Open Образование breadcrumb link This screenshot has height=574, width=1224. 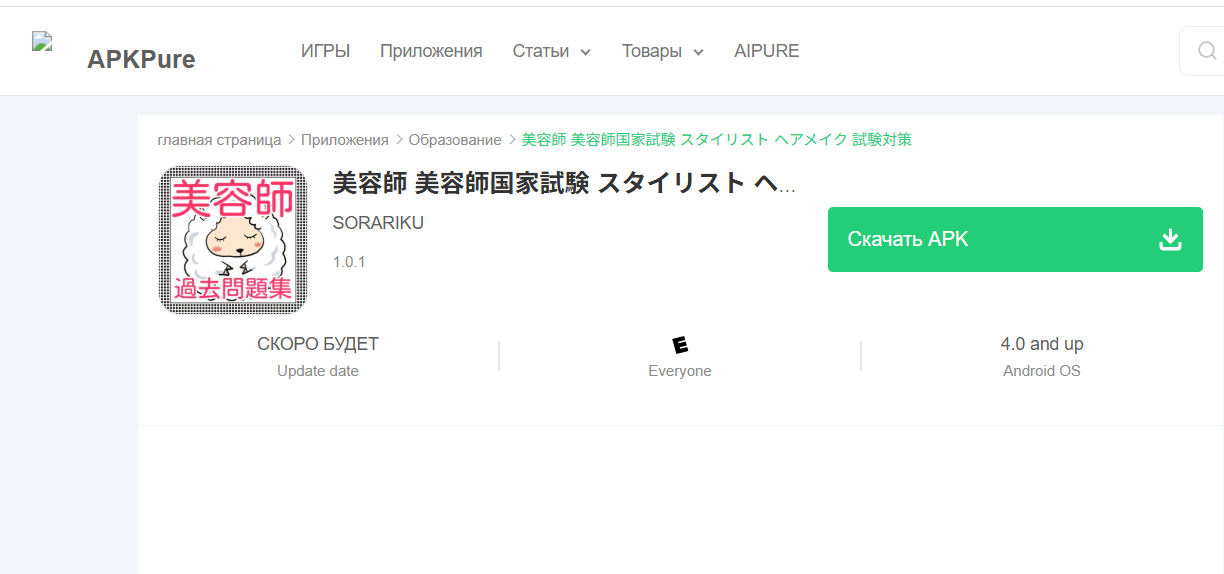tap(455, 140)
